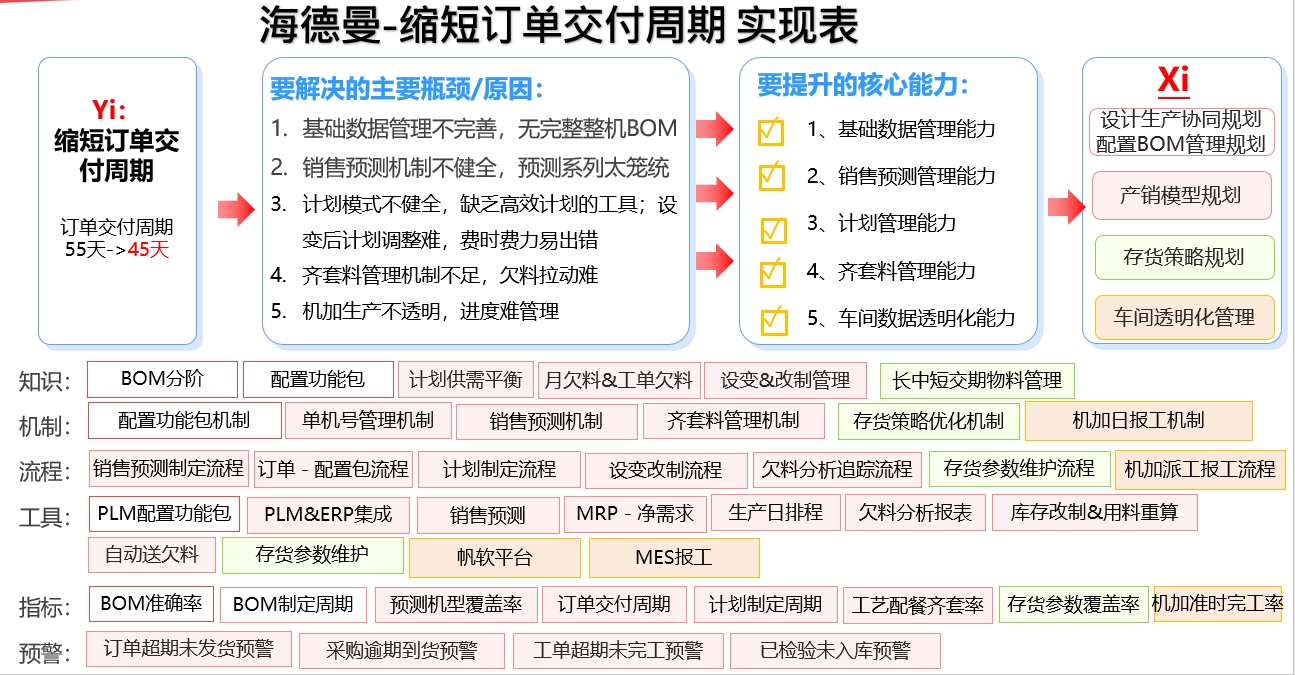Click the green 存货策略规划 box
Viewport: 1295px width, 675px height.
[1184, 257]
